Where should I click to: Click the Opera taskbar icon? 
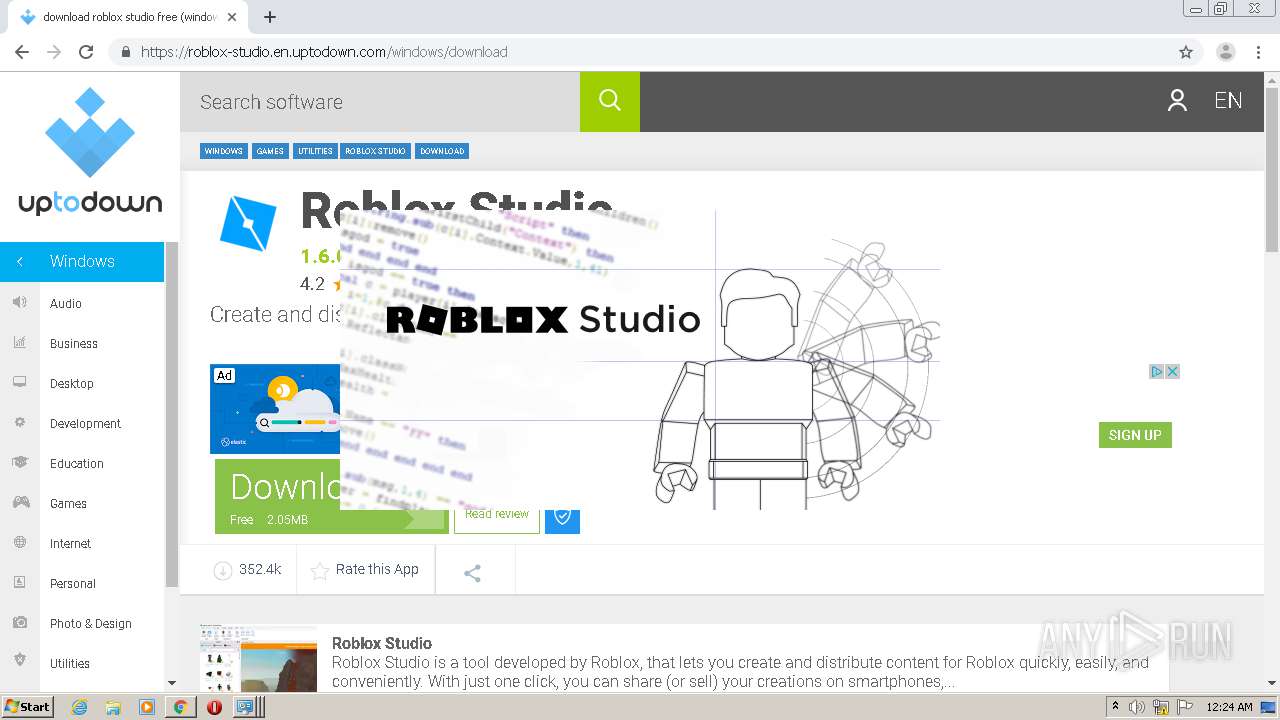click(x=214, y=707)
